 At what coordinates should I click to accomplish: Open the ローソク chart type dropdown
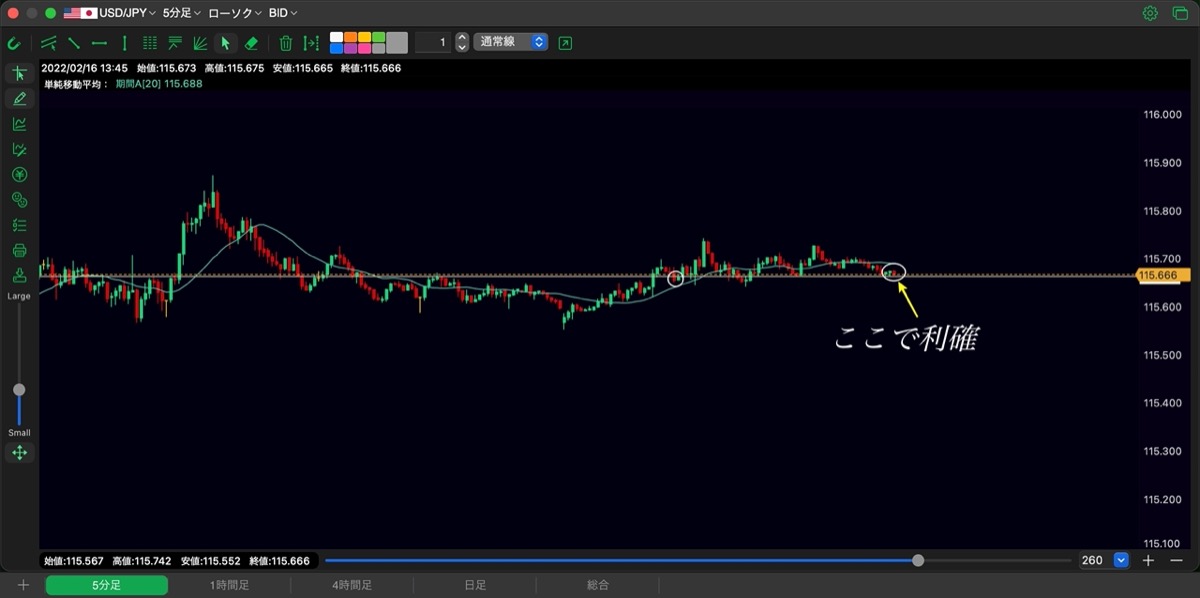235,13
